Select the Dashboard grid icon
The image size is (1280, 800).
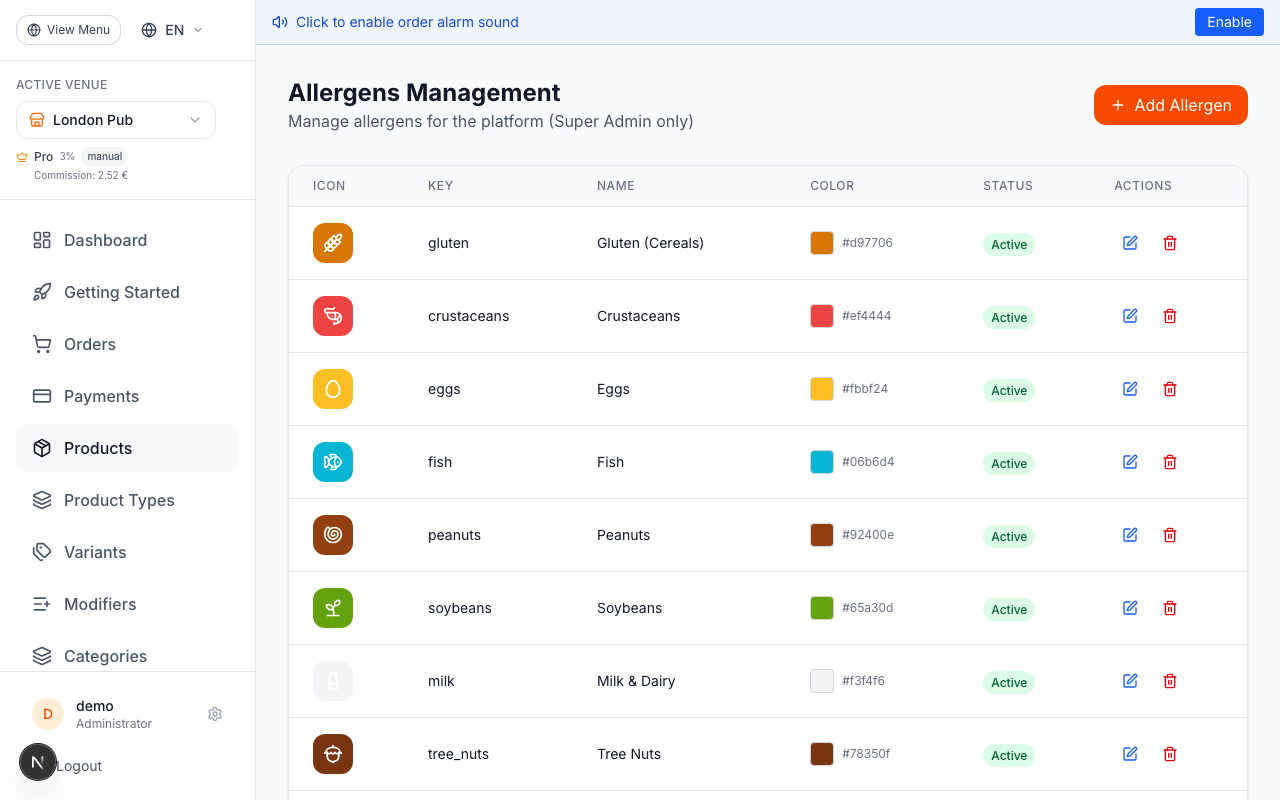41,240
